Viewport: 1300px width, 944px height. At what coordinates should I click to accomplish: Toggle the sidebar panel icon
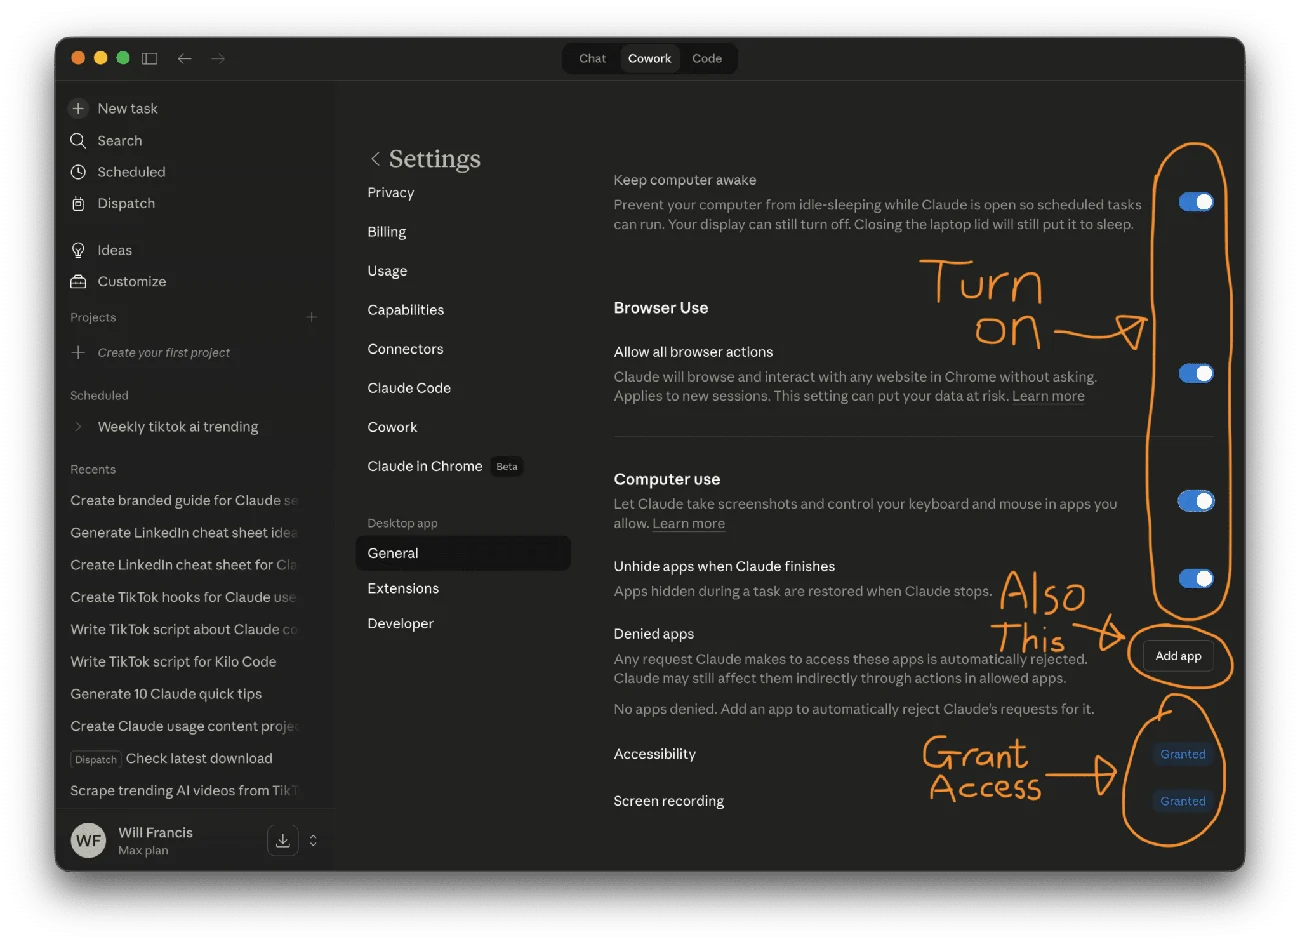[150, 59]
